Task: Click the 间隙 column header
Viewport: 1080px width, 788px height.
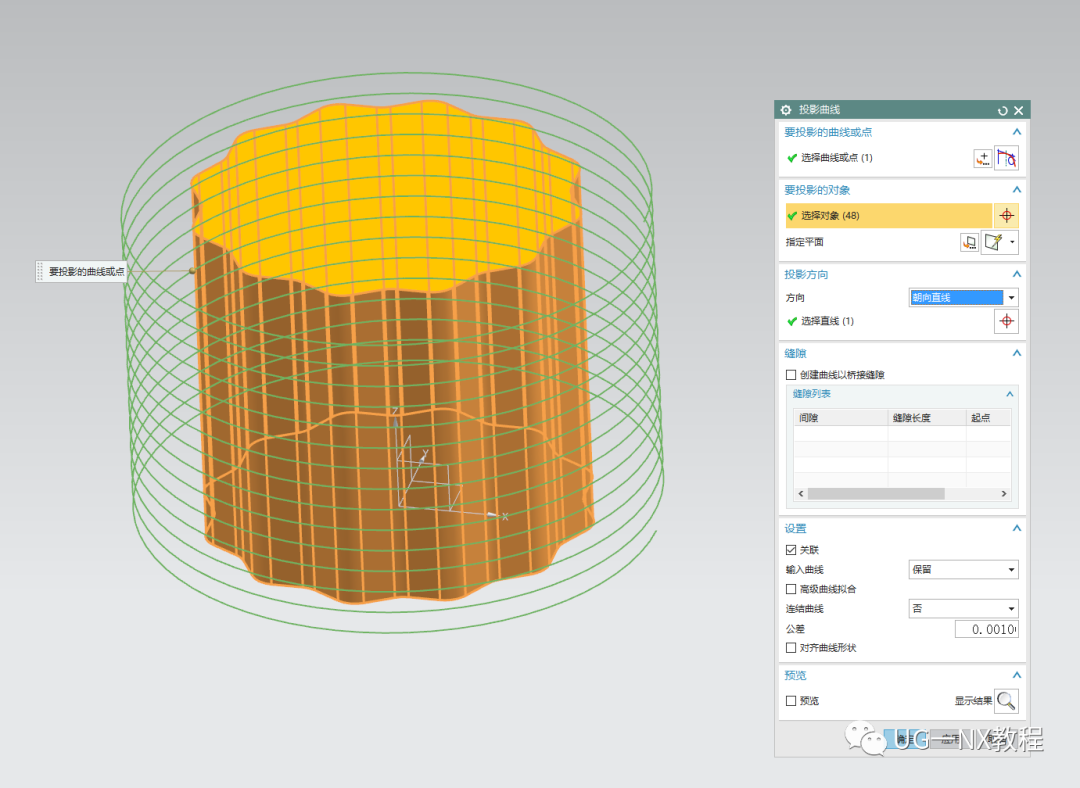Action: [x=840, y=417]
